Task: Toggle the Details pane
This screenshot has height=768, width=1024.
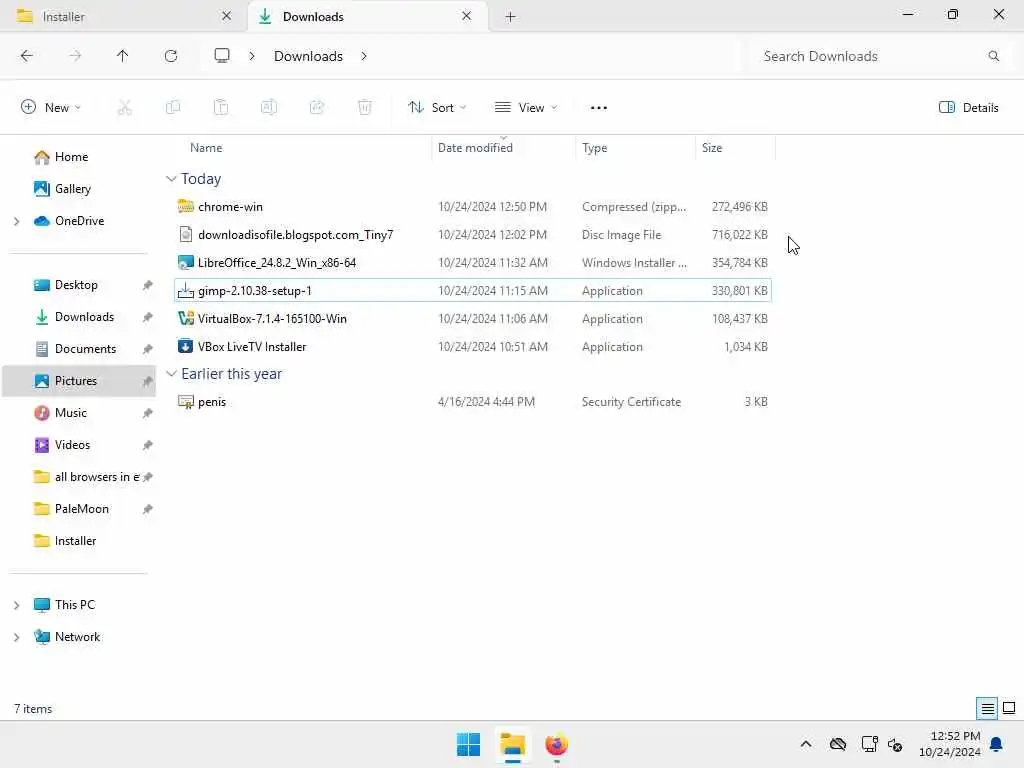Action: point(968,108)
